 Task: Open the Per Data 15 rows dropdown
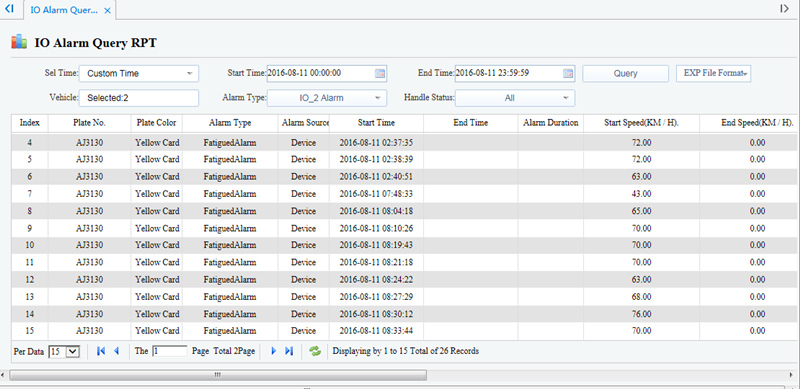(x=64, y=351)
